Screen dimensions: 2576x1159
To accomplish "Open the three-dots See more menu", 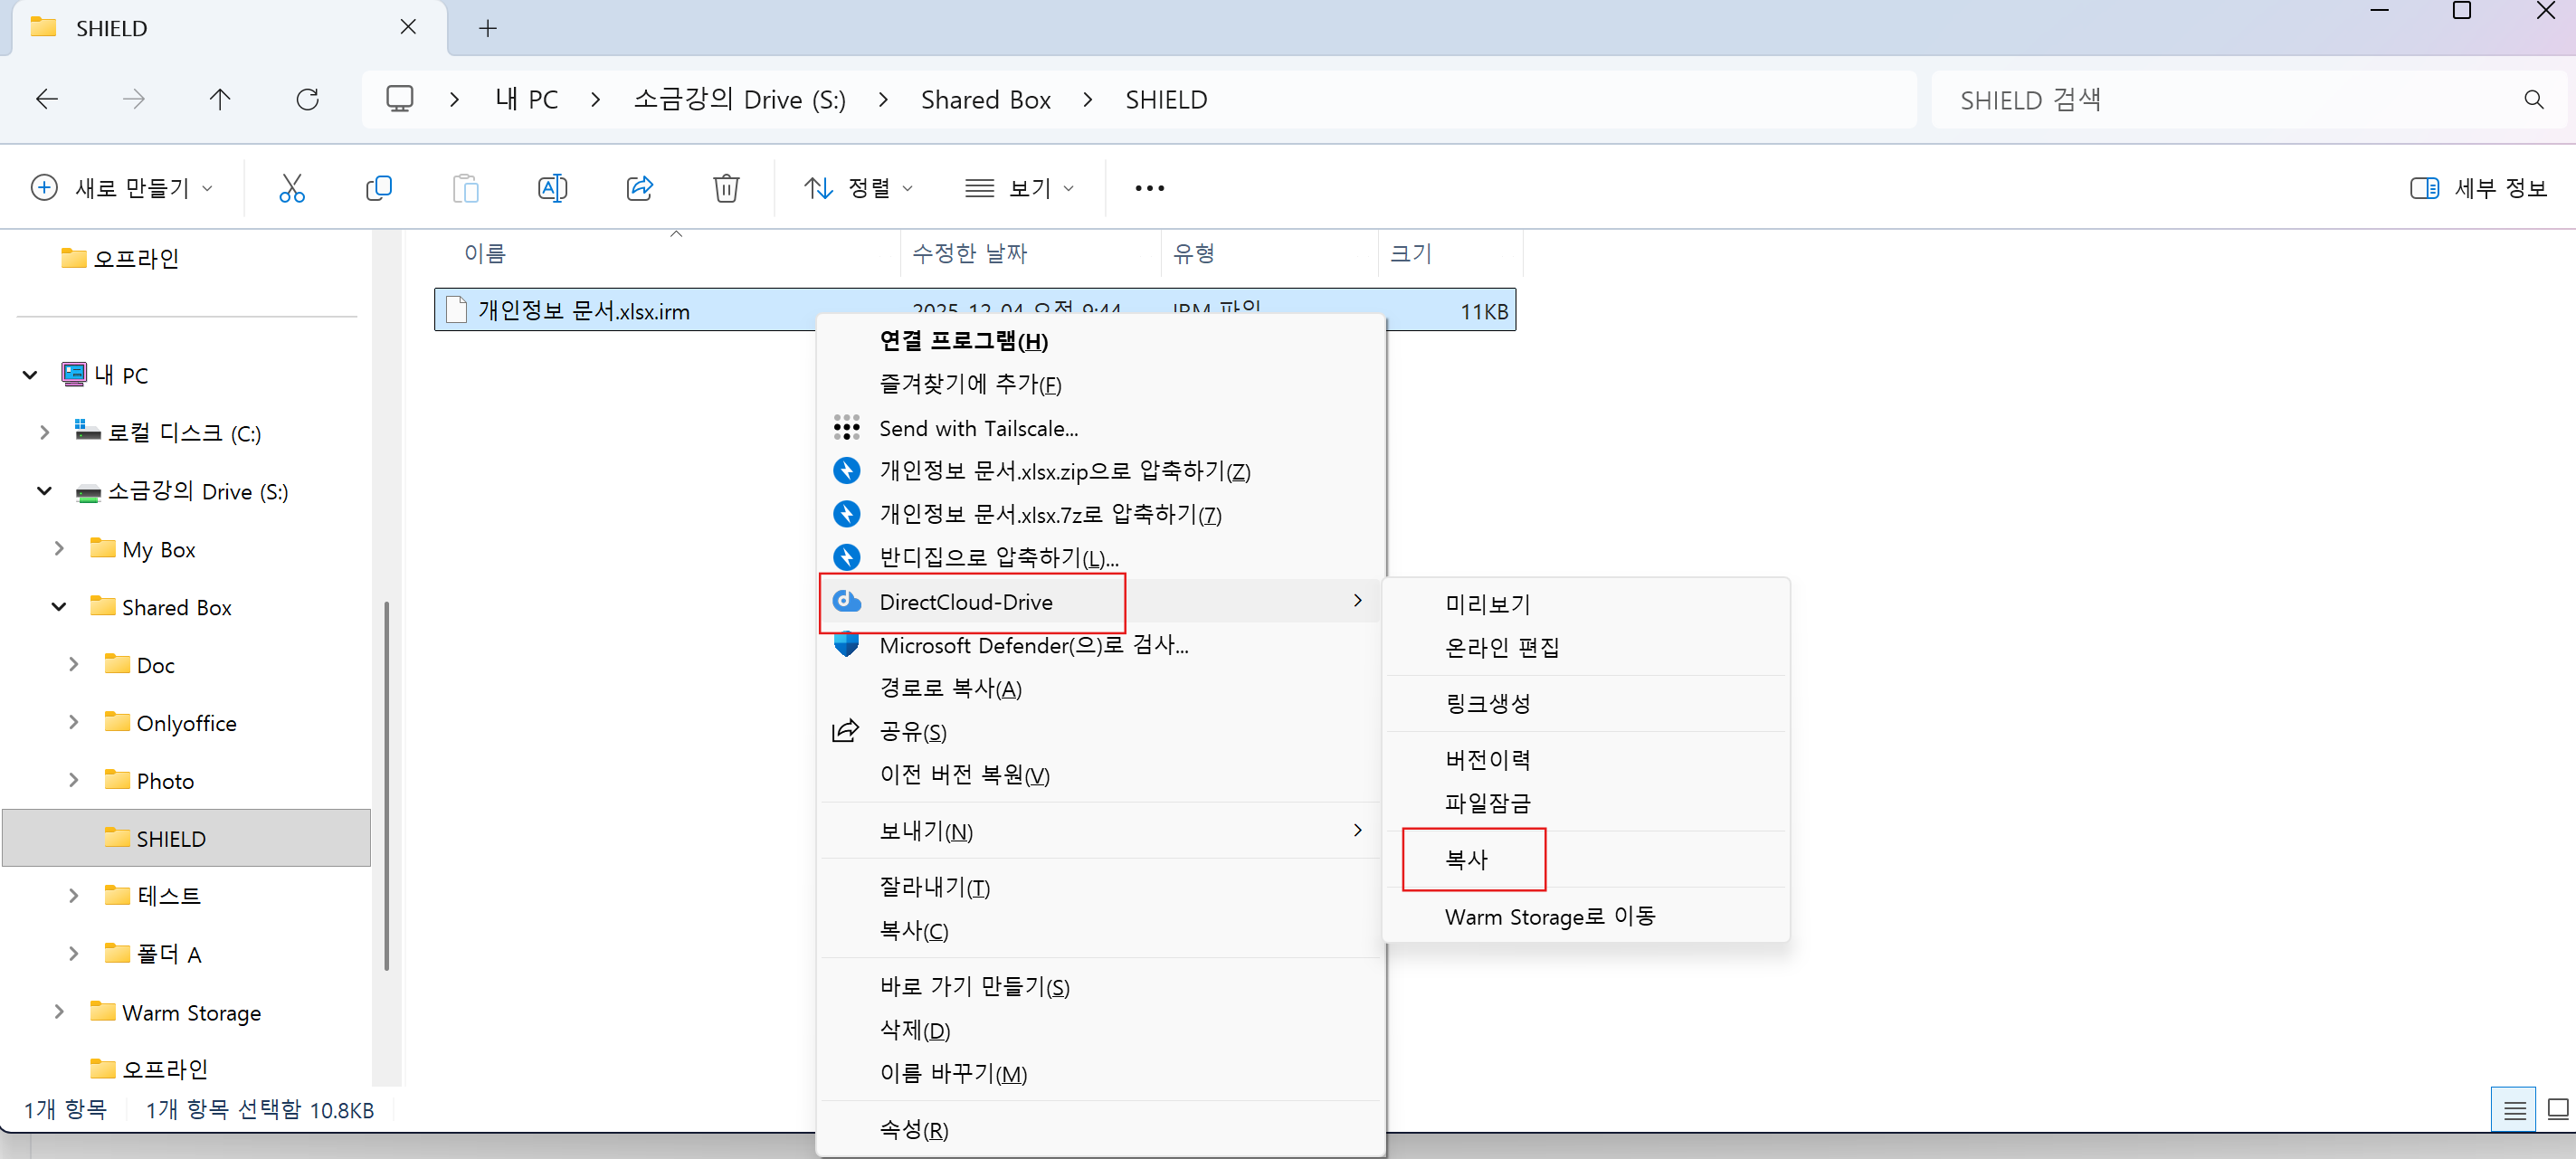I will tap(1149, 188).
